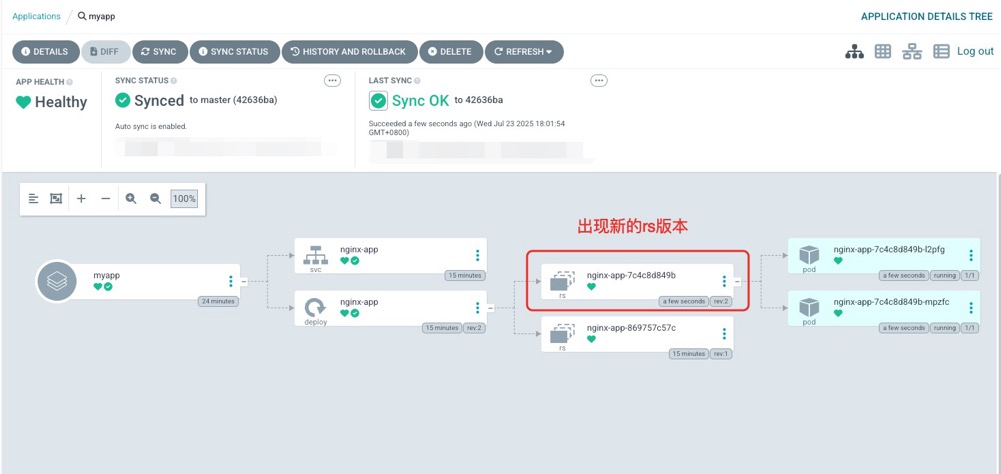Switch to the list view icon
Screen dimensions: 1001x474
click(x=941, y=52)
